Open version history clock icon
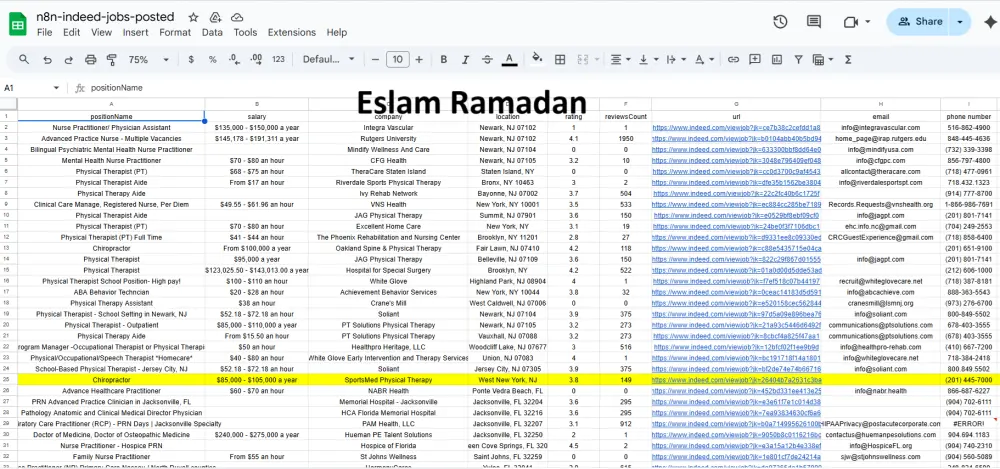This screenshot has width=1000, height=469. click(x=780, y=22)
